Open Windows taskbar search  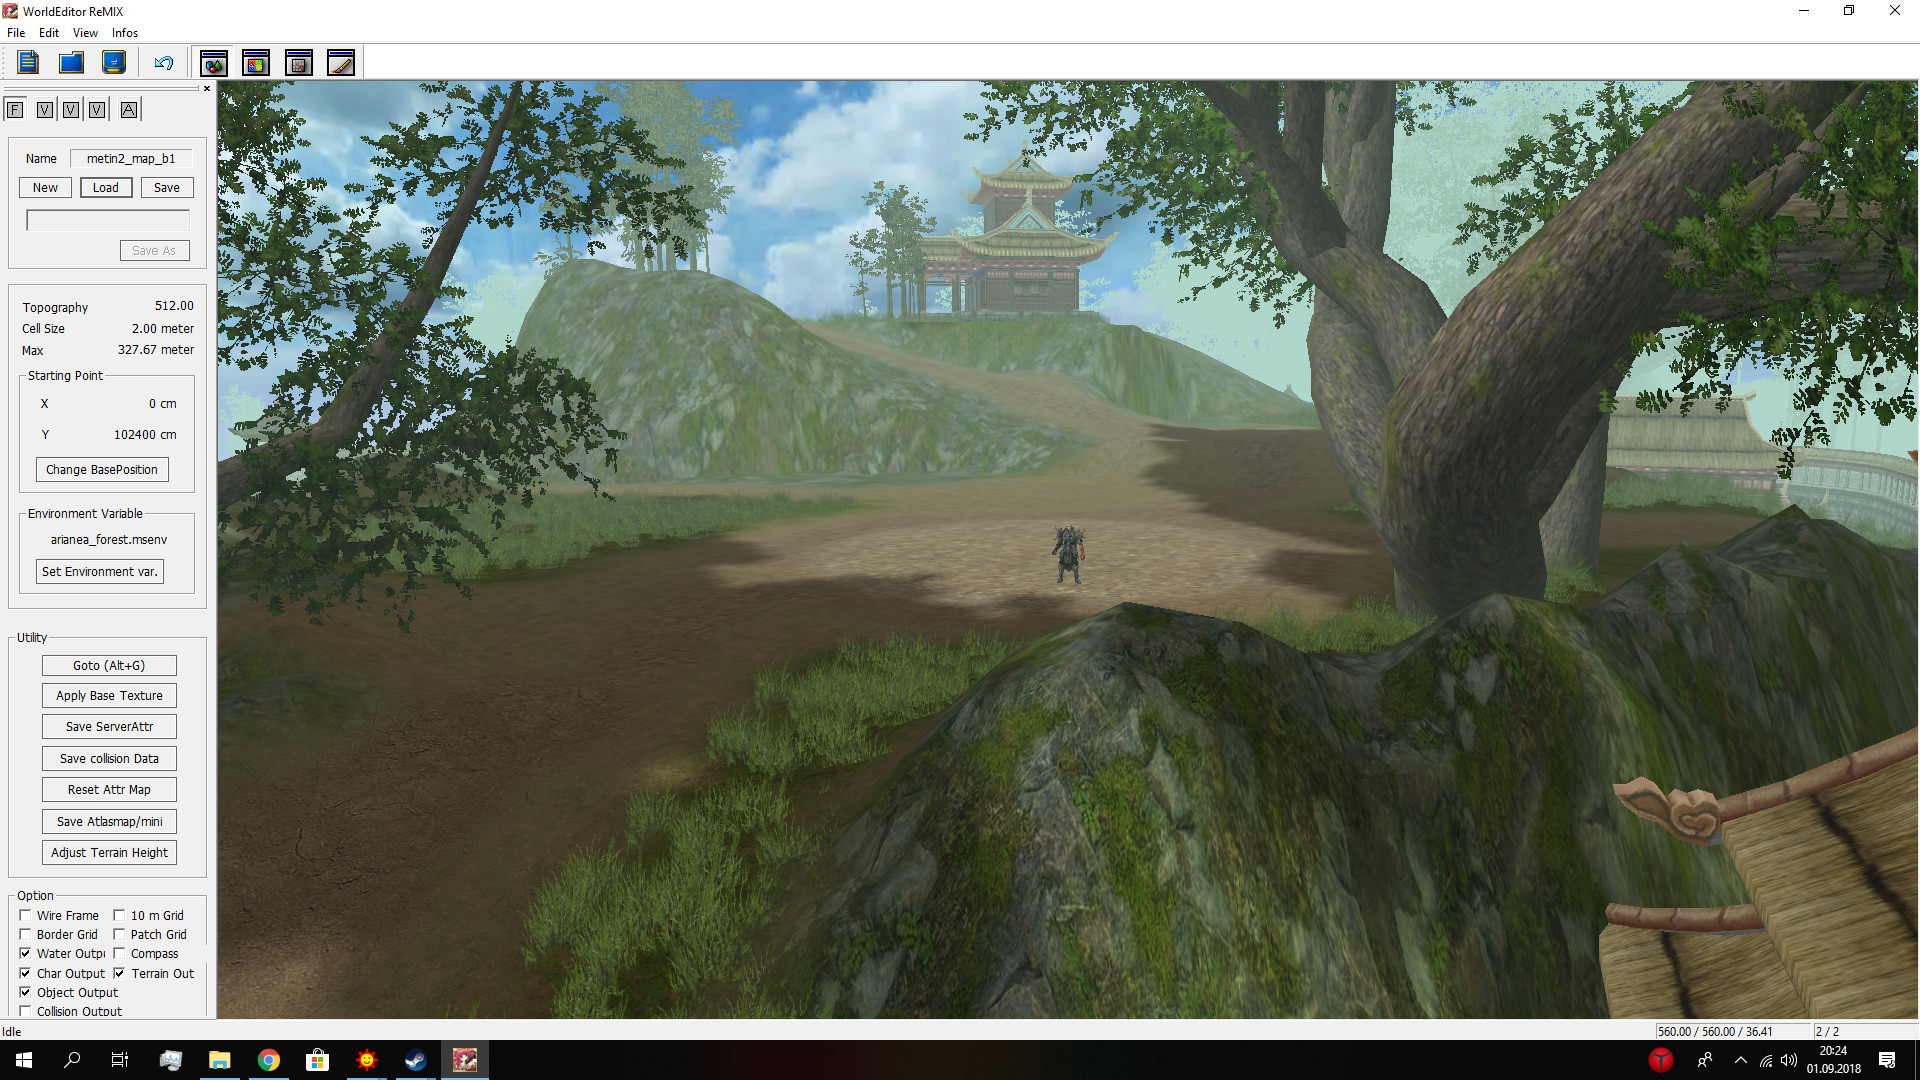coord(72,1060)
